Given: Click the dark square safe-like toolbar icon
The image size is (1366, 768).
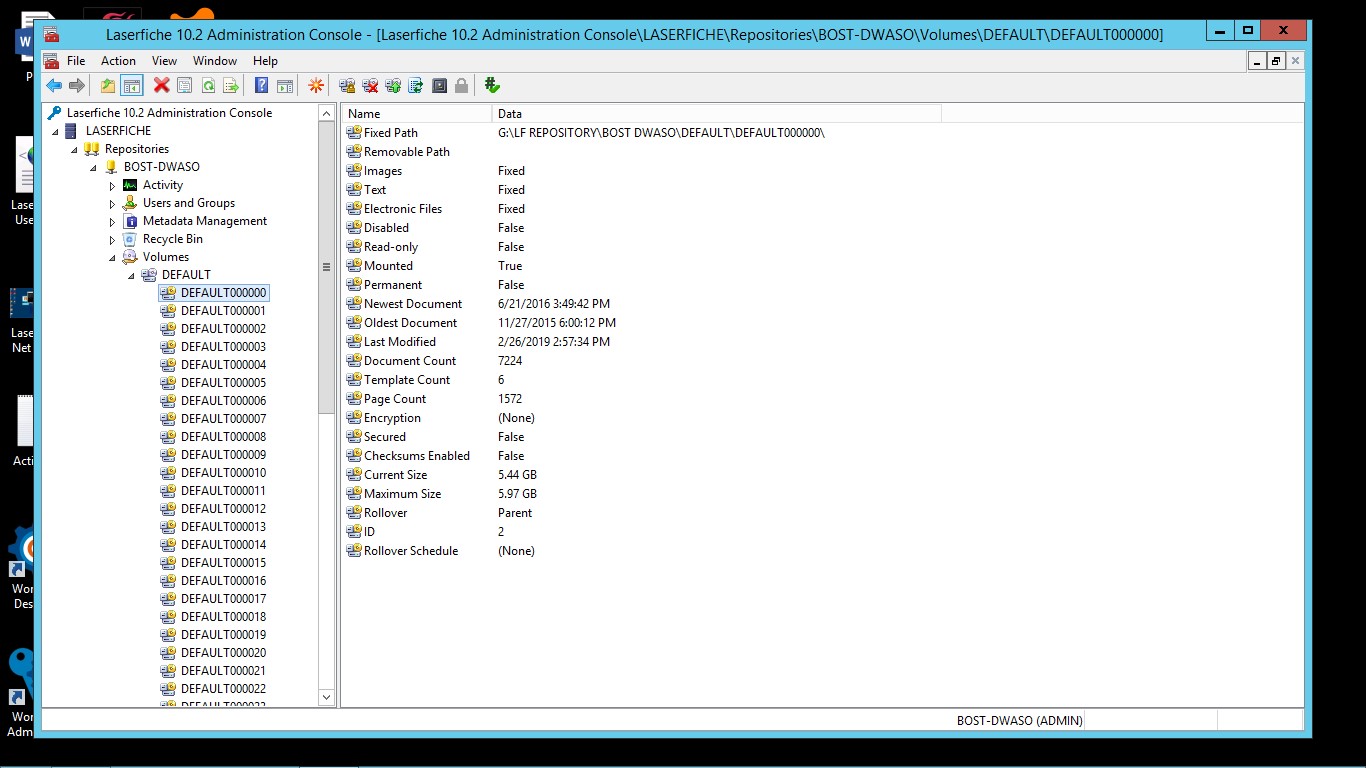Looking at the screenshot, I should pyautogui.click(x=439, y=86).
